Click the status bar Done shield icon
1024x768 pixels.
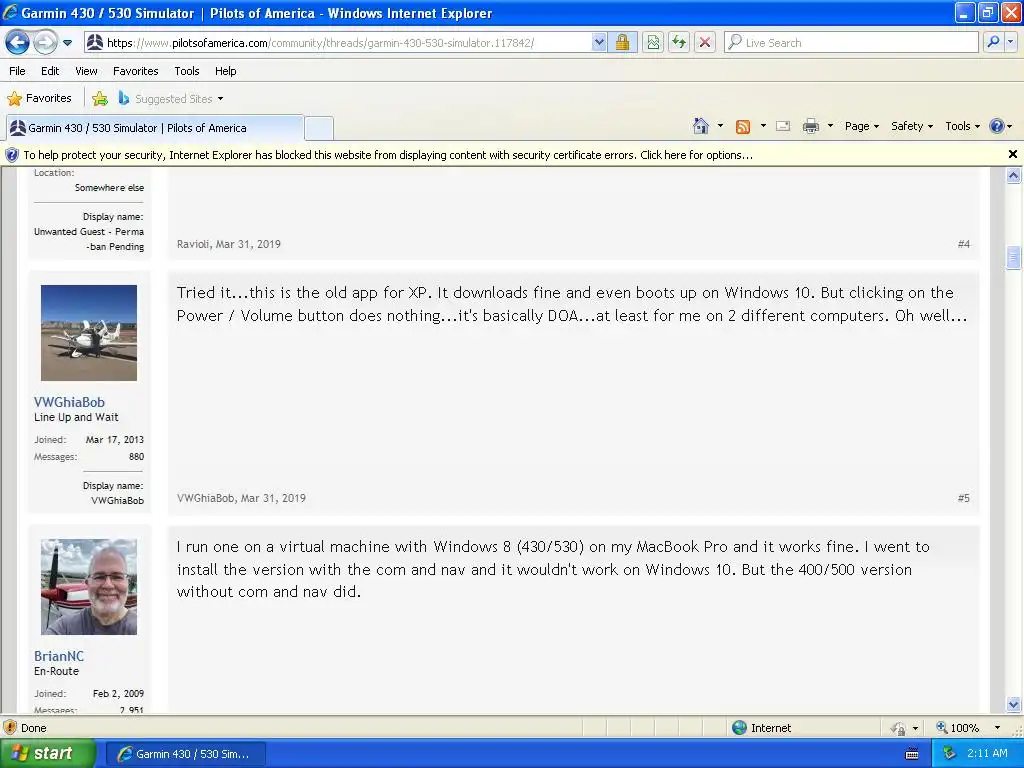[10, 728]
